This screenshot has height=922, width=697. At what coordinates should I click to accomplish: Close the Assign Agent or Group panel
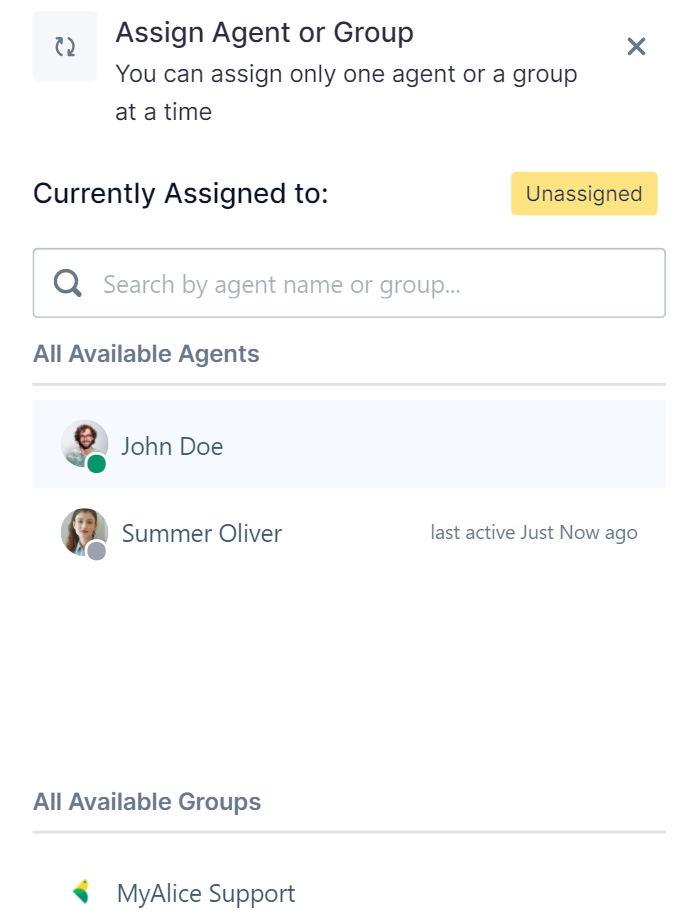click(636, 46)
